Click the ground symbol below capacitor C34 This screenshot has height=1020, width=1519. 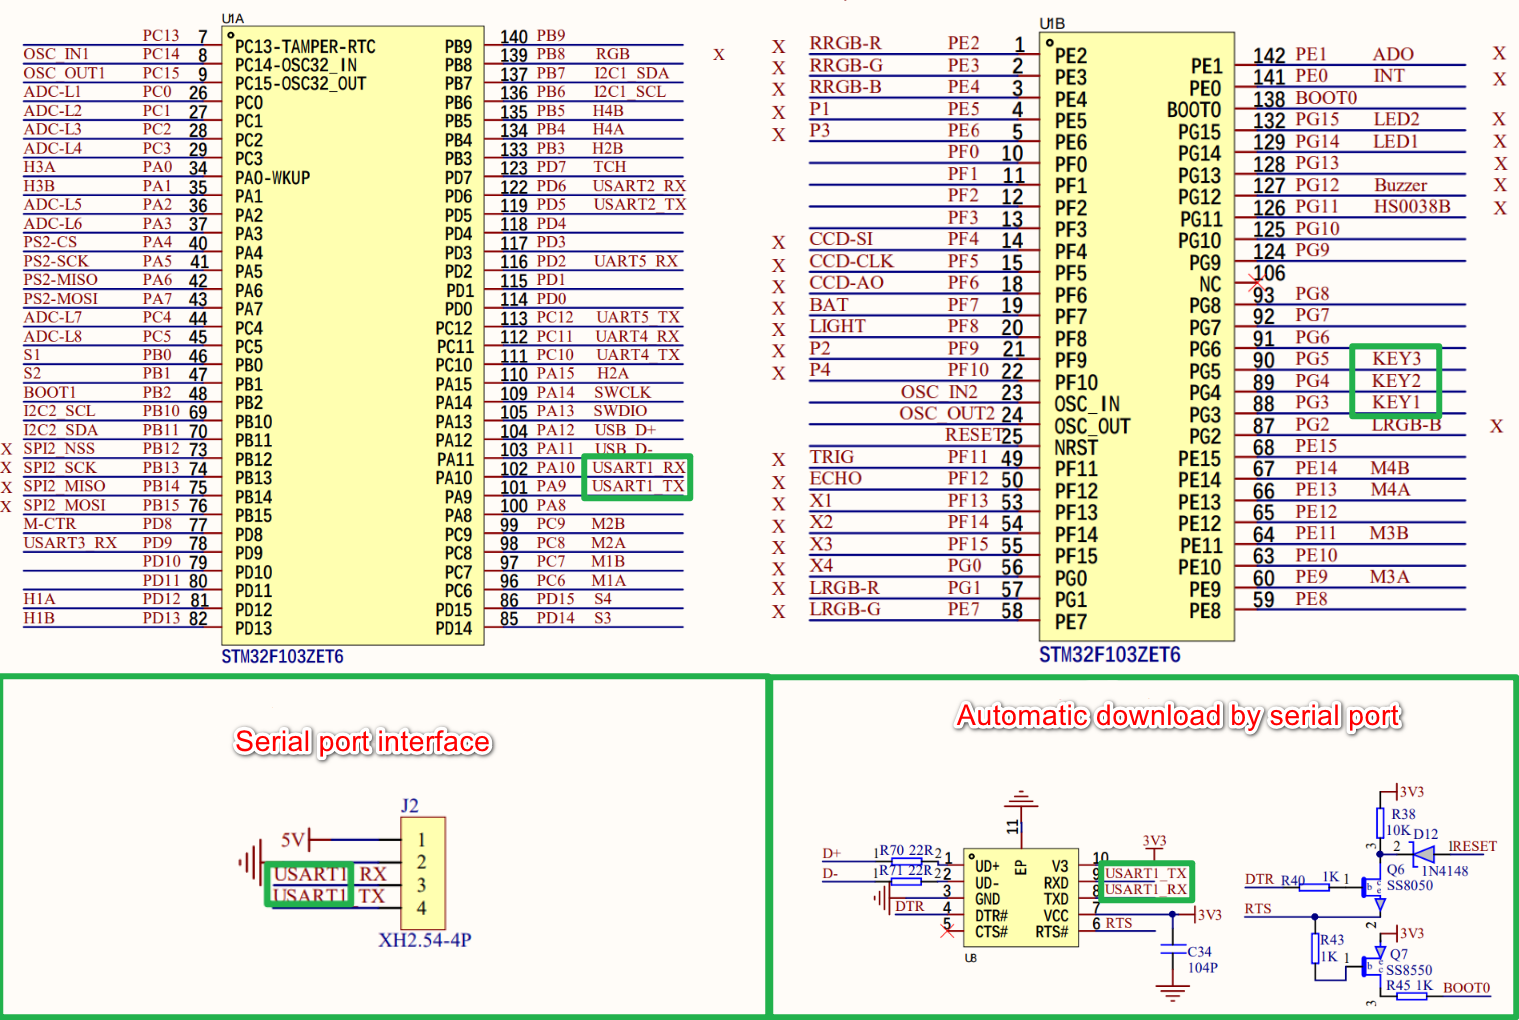[x=1172, y=992]
